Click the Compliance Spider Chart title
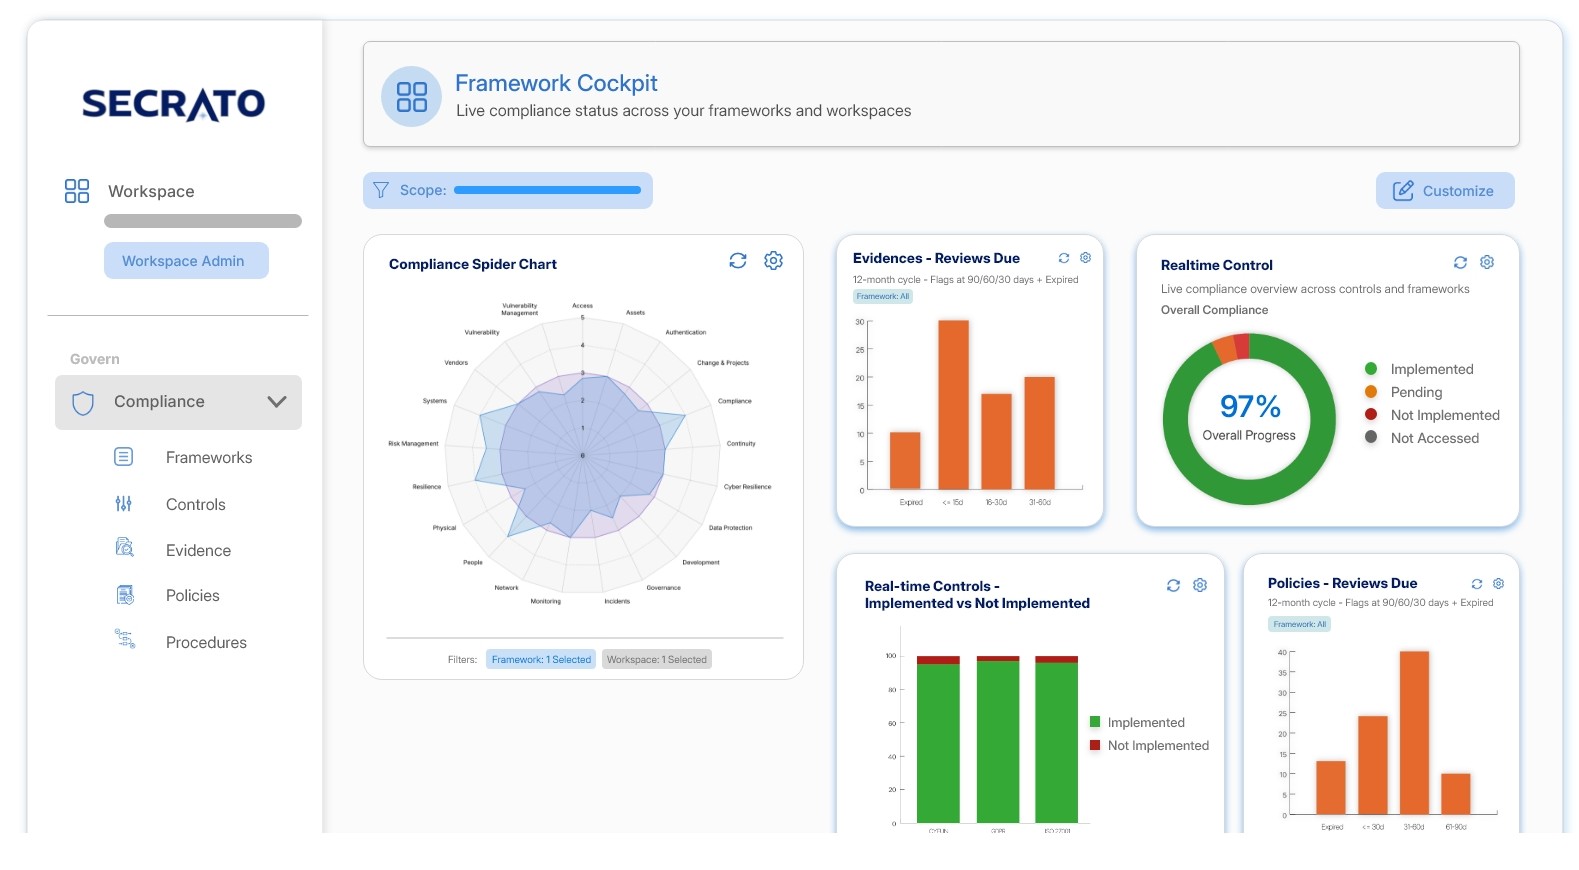This screenshot has height=870, width=1579. 472,264
